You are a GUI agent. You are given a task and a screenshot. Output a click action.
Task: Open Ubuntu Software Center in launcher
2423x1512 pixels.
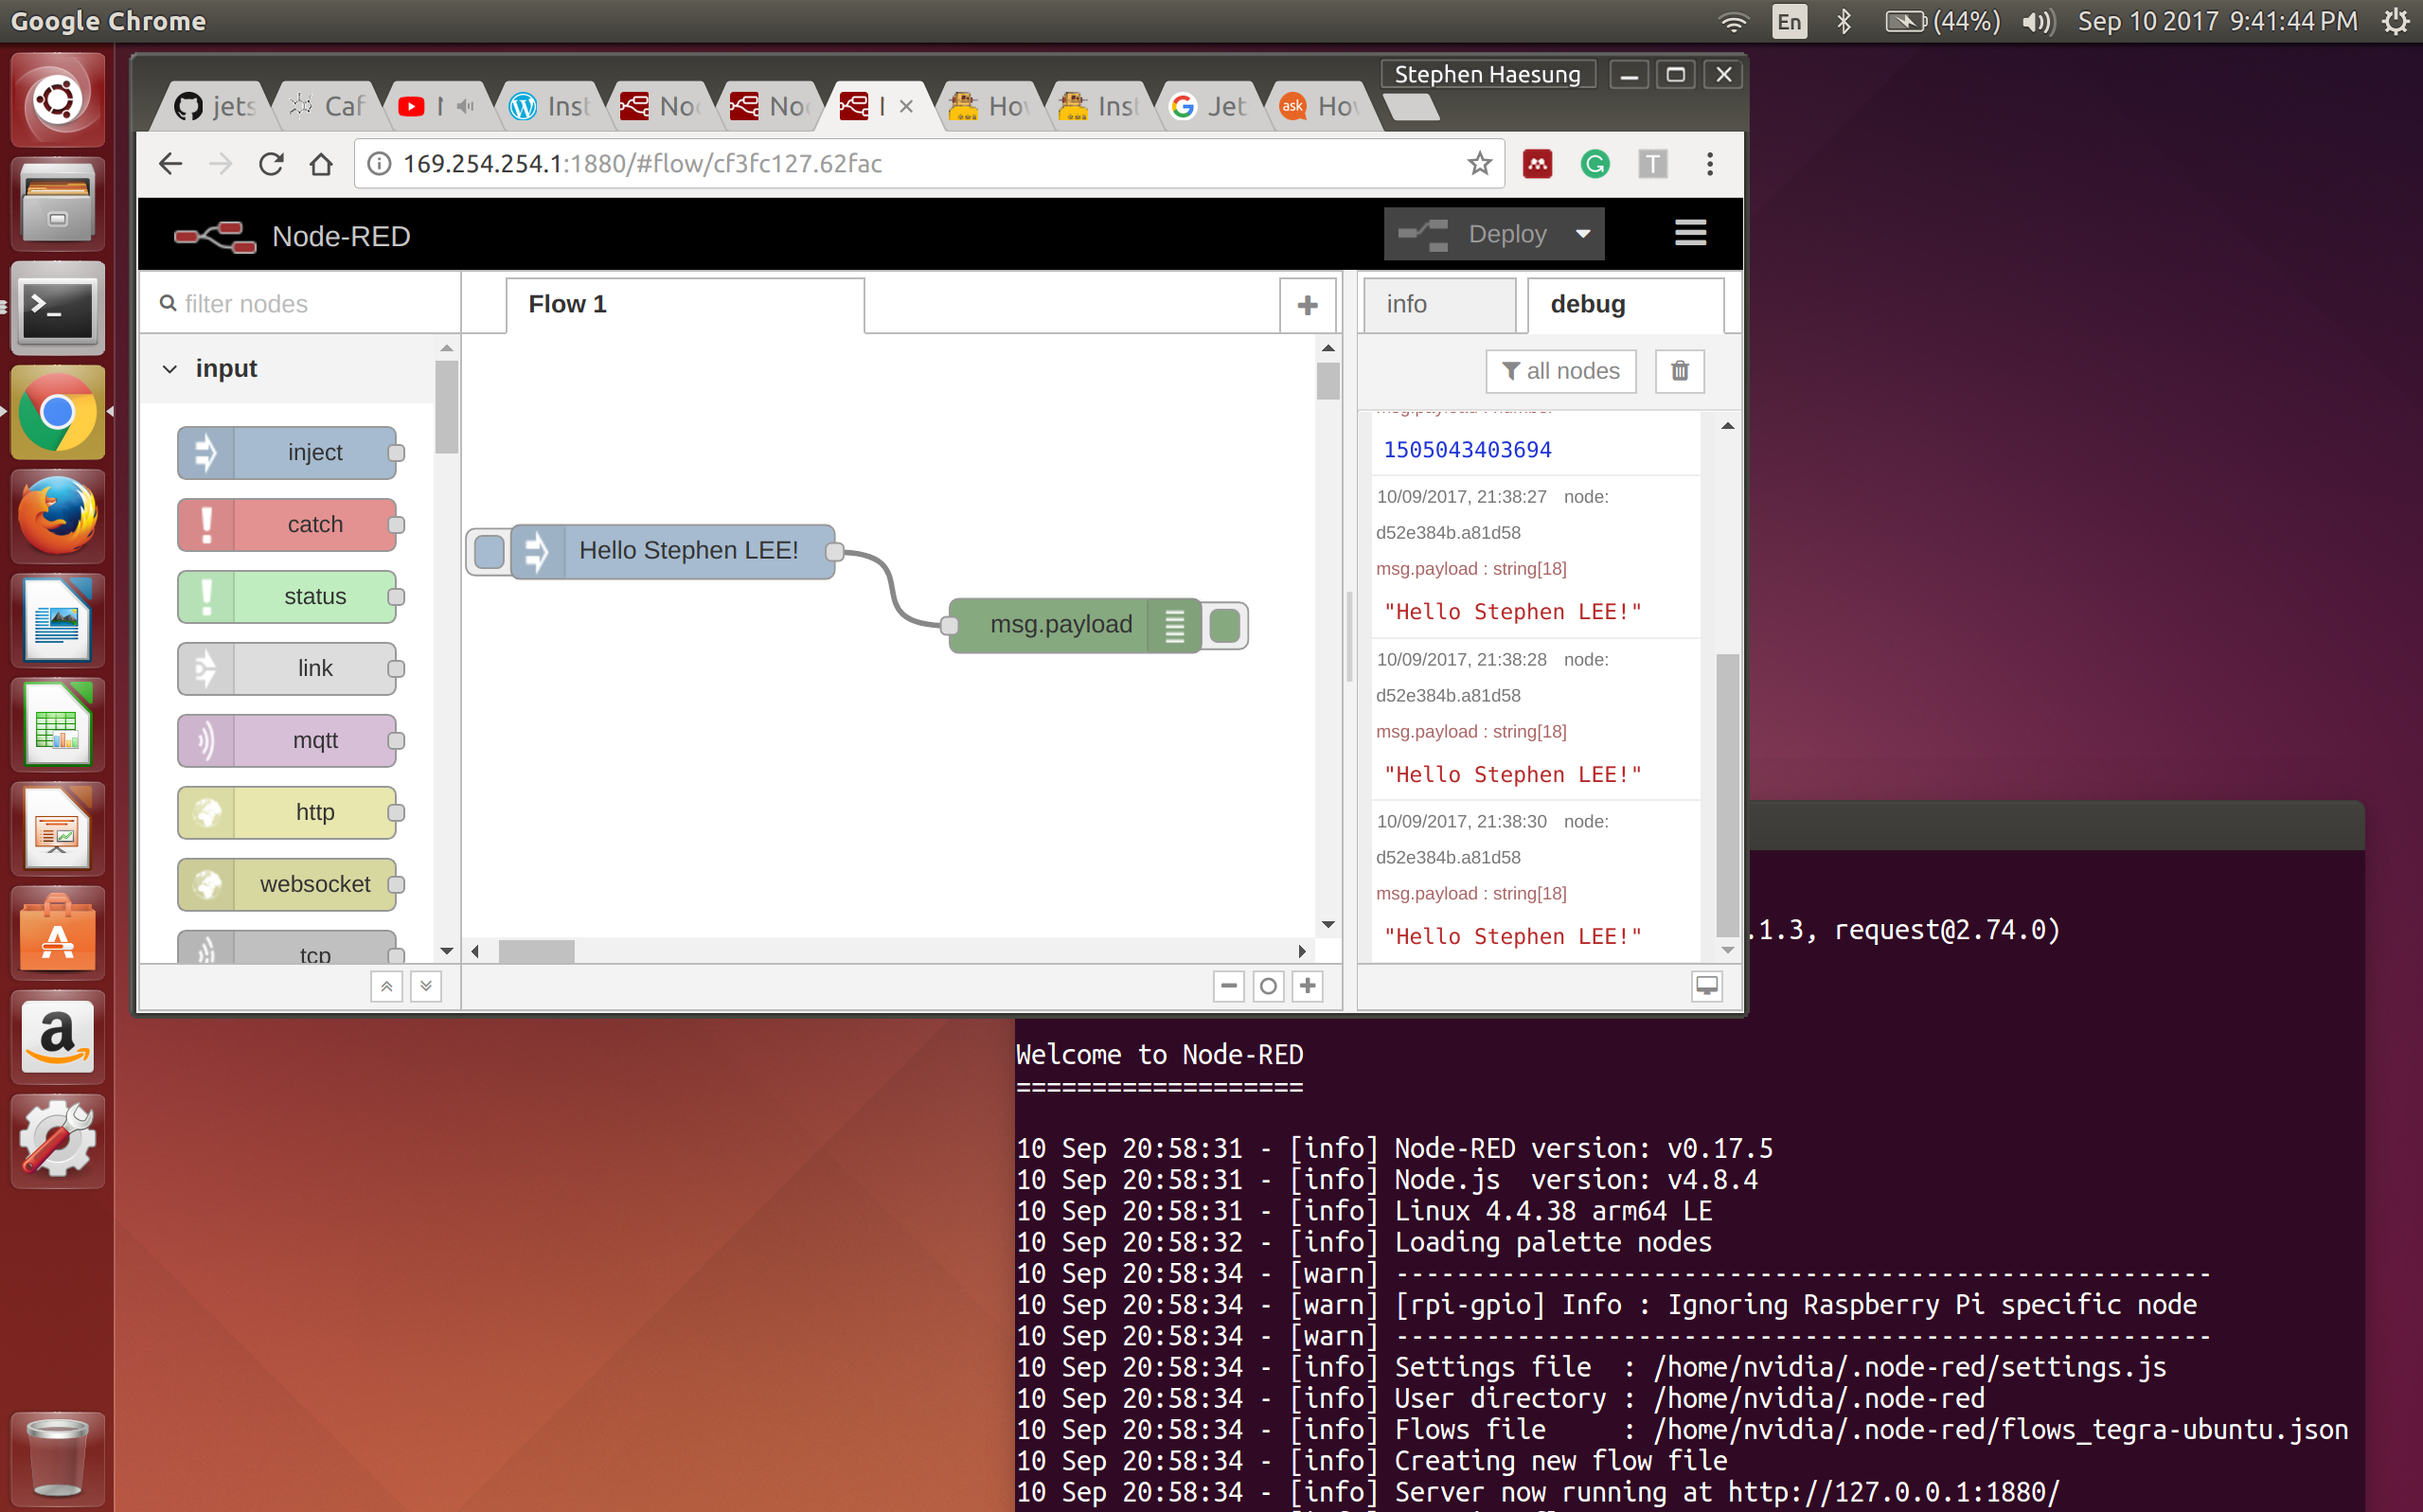[x=57, y=933]
